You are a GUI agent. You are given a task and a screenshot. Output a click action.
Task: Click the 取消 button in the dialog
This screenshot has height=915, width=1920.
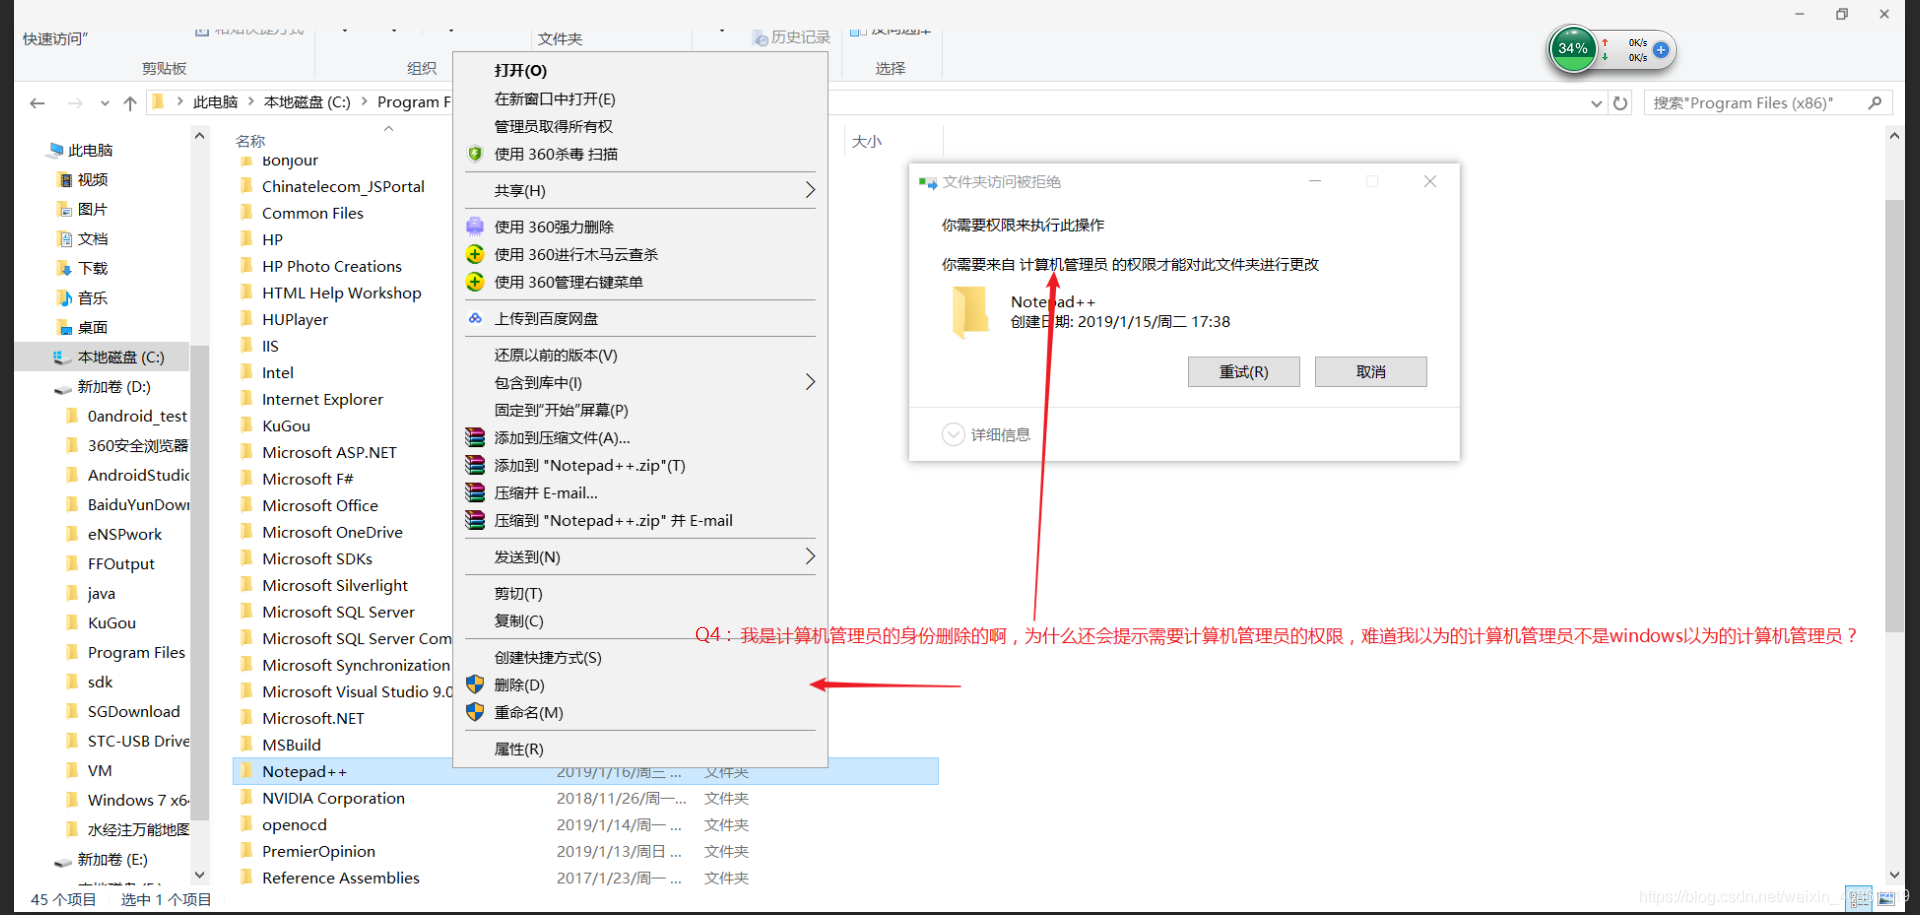coord(1370,372)
